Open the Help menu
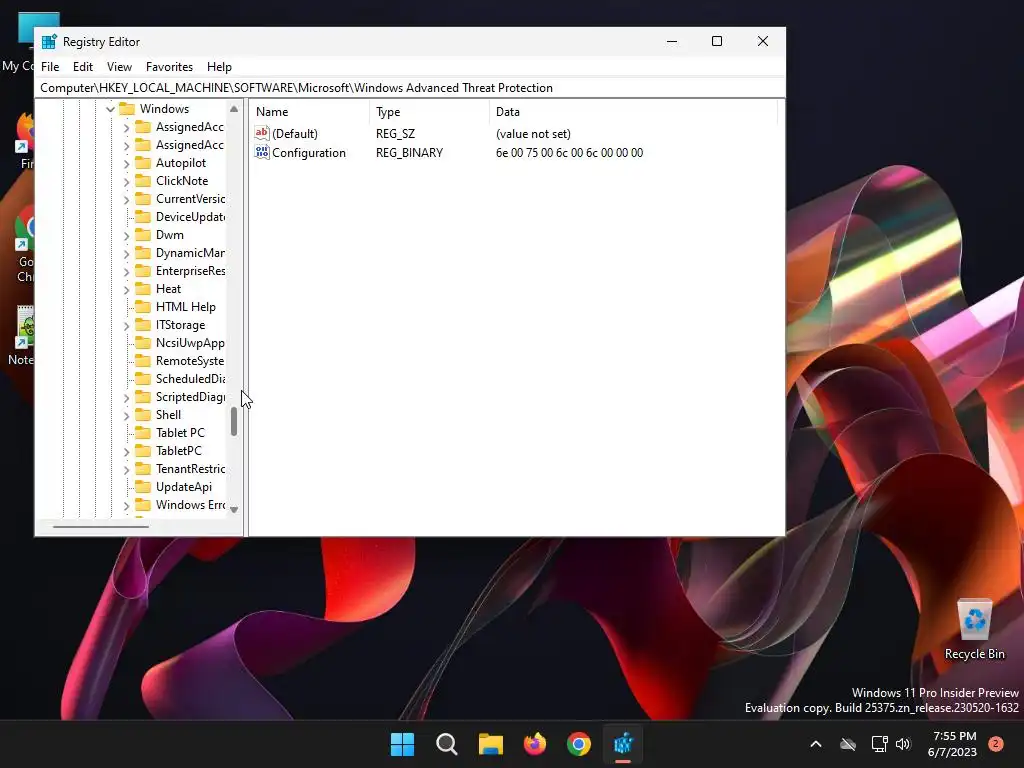 [219, 67]
